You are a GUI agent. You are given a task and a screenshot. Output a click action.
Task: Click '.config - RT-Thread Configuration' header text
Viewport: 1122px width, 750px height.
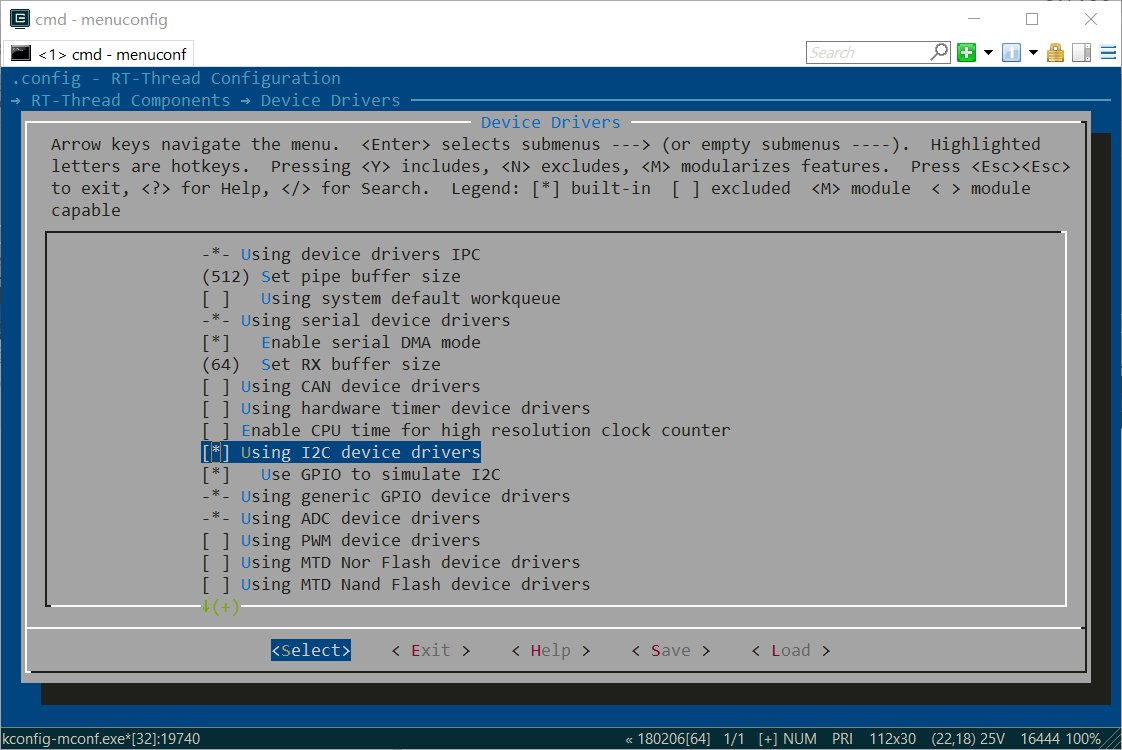[177, 79]
